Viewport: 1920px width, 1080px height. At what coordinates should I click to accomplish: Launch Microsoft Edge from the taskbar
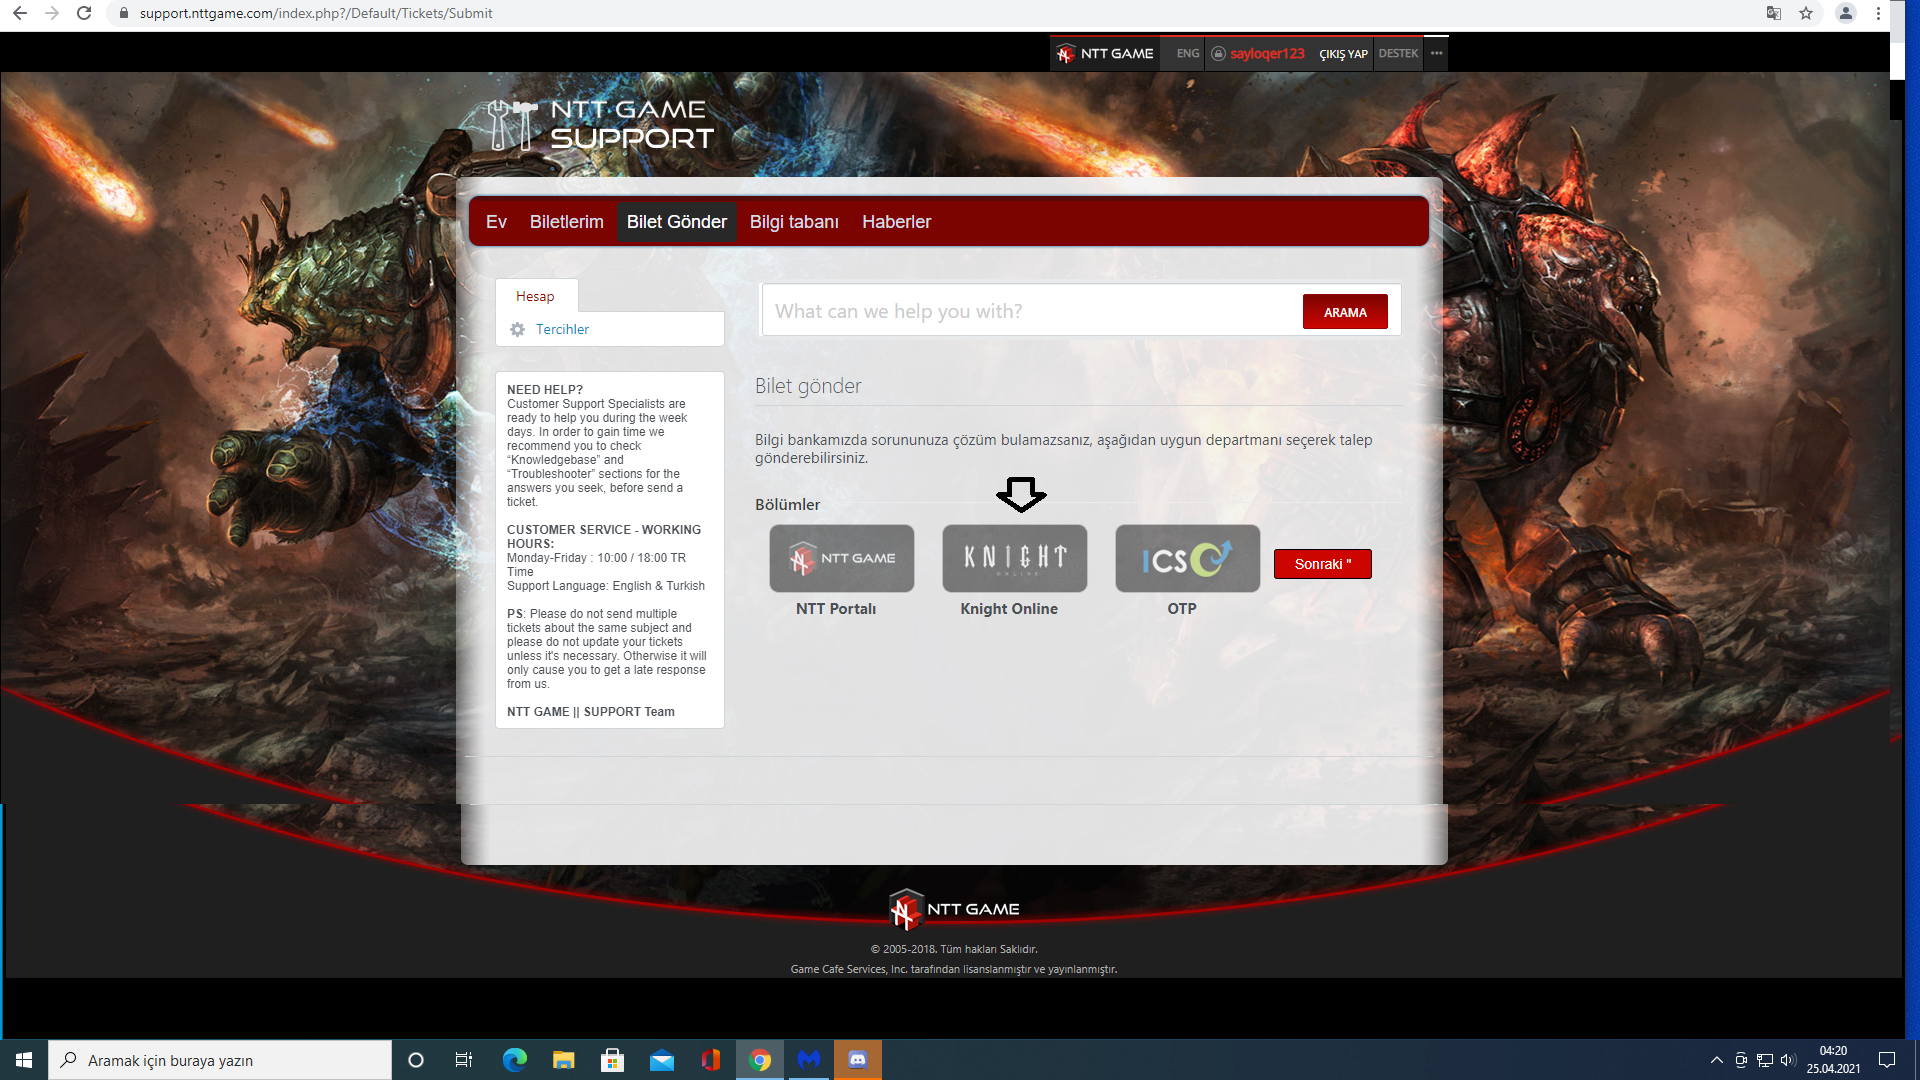(514, 1060)
